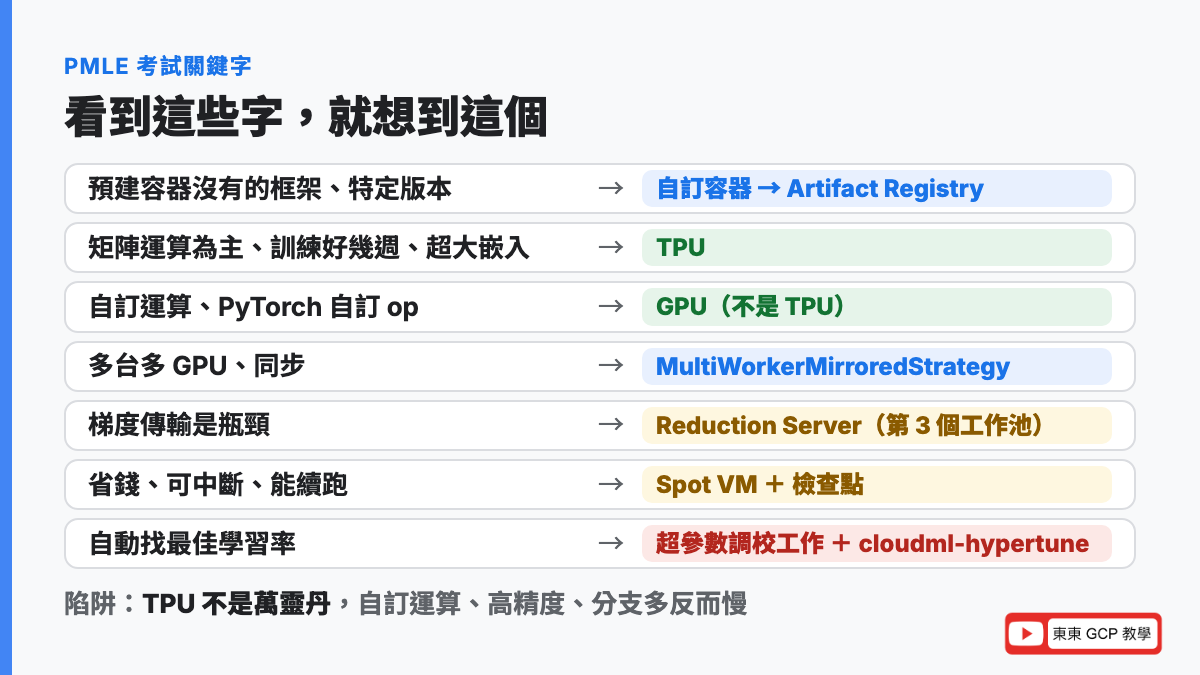Click the text 省錢、可中斷、能續跑
Image resolution: width=1200 pixels, height=675 pixels.
click(218, 485)
